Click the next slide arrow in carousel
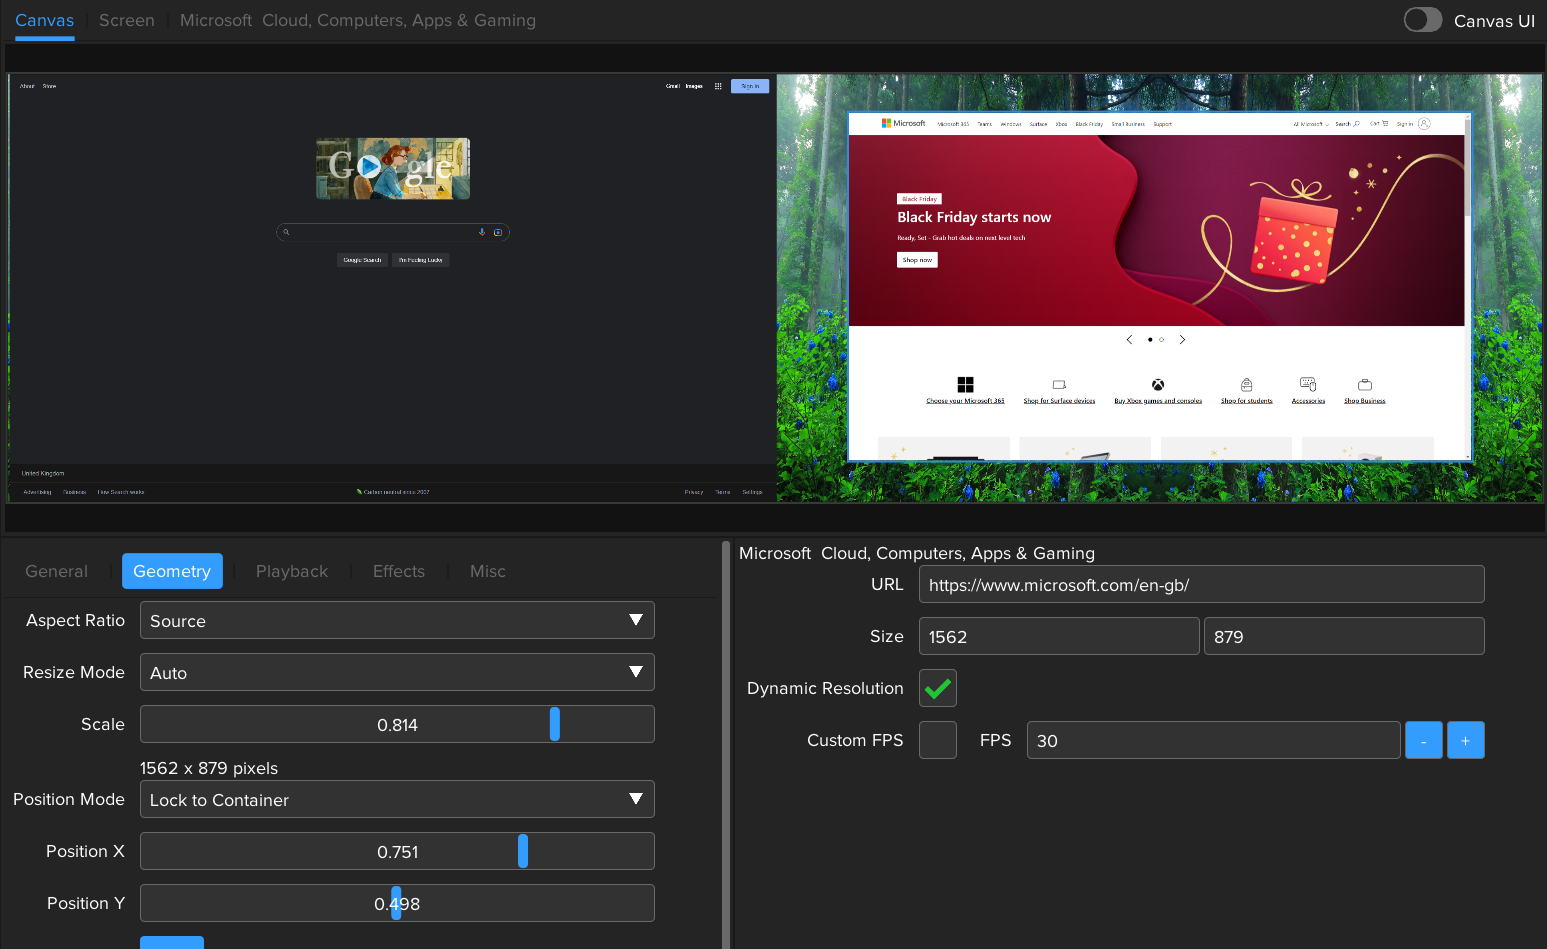Image resolution: width=1547 pixels, height=949 pixels. [1182, 340]
